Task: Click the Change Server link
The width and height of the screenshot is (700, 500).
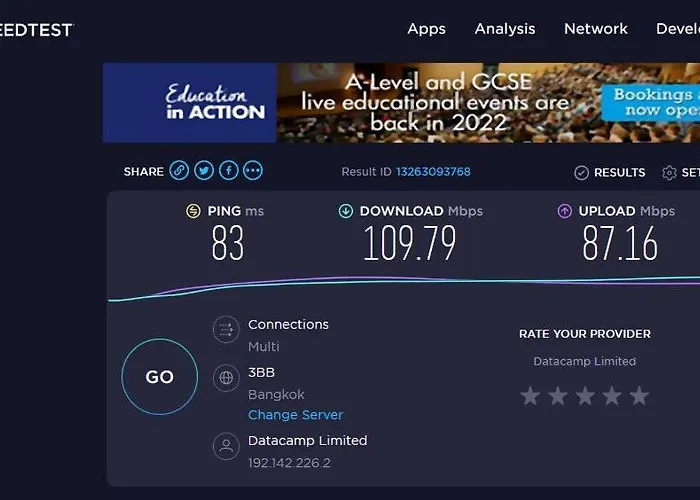Action: point(296,415)
